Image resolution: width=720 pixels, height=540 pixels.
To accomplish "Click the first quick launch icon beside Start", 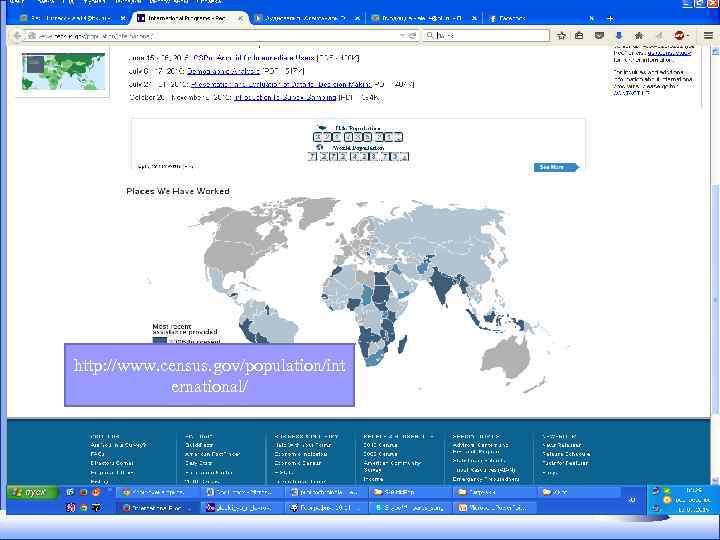I will 70,492.
